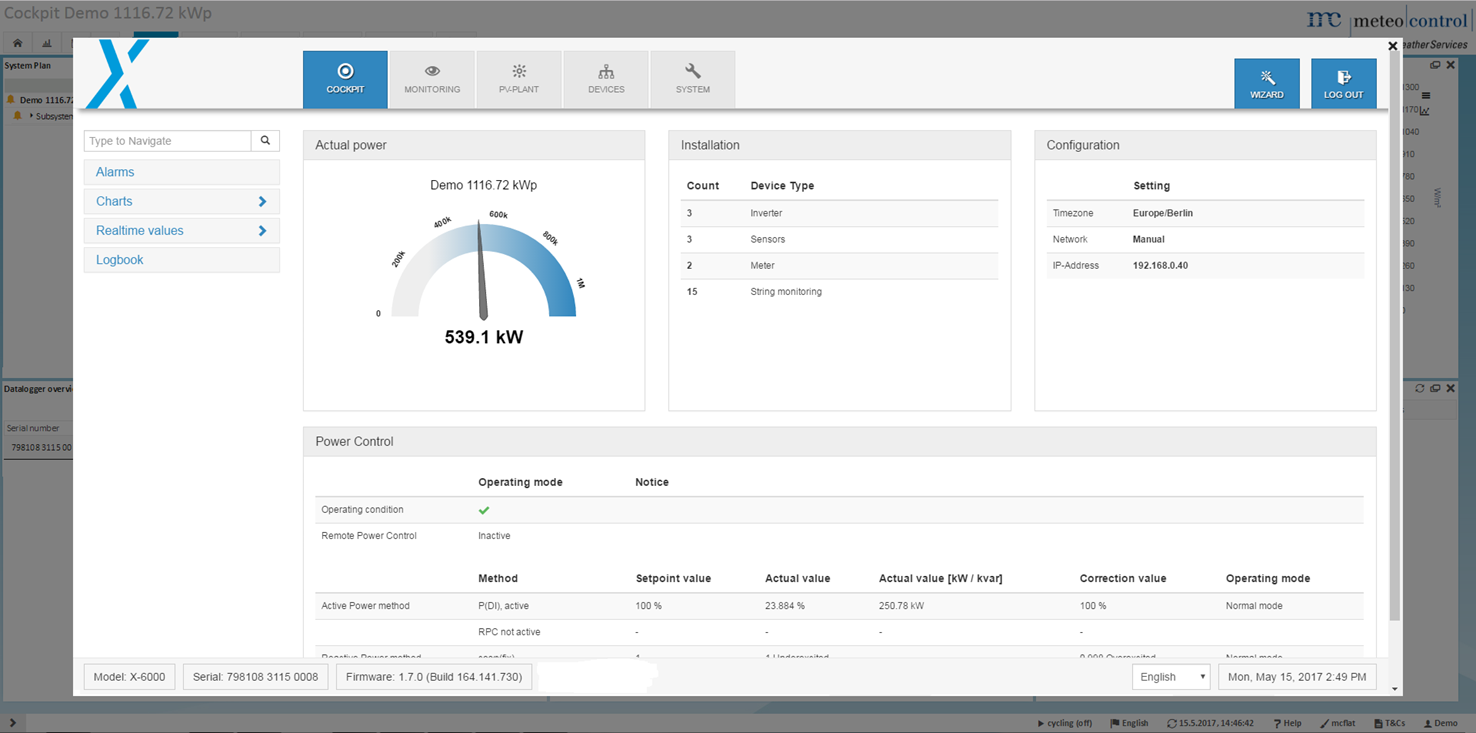The width and height of the screenshot is (1476, 733).
Task: Switch to the Monitoring tab
Action: tap(431, 79)
